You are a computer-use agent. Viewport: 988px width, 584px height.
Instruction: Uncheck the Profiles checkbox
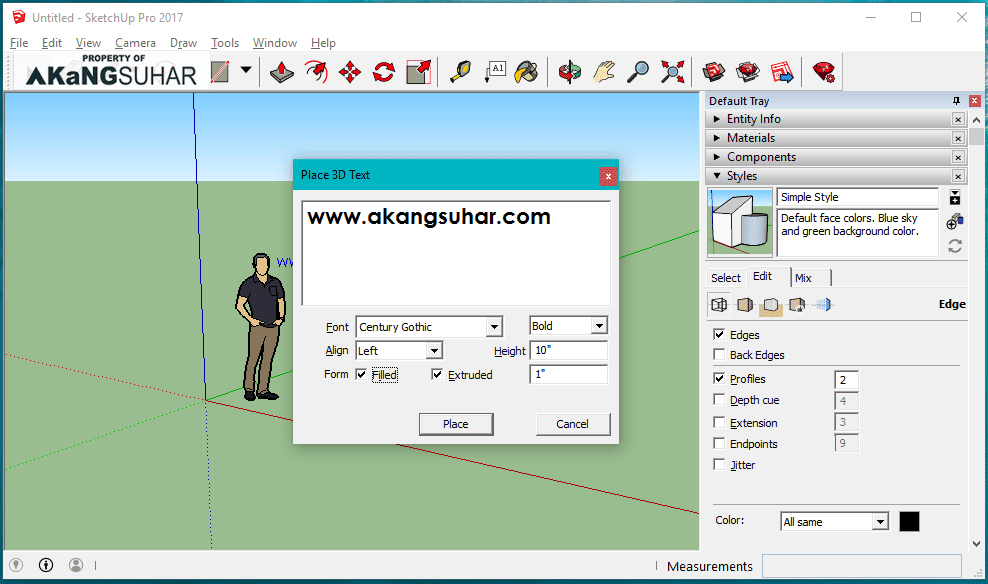719,378
